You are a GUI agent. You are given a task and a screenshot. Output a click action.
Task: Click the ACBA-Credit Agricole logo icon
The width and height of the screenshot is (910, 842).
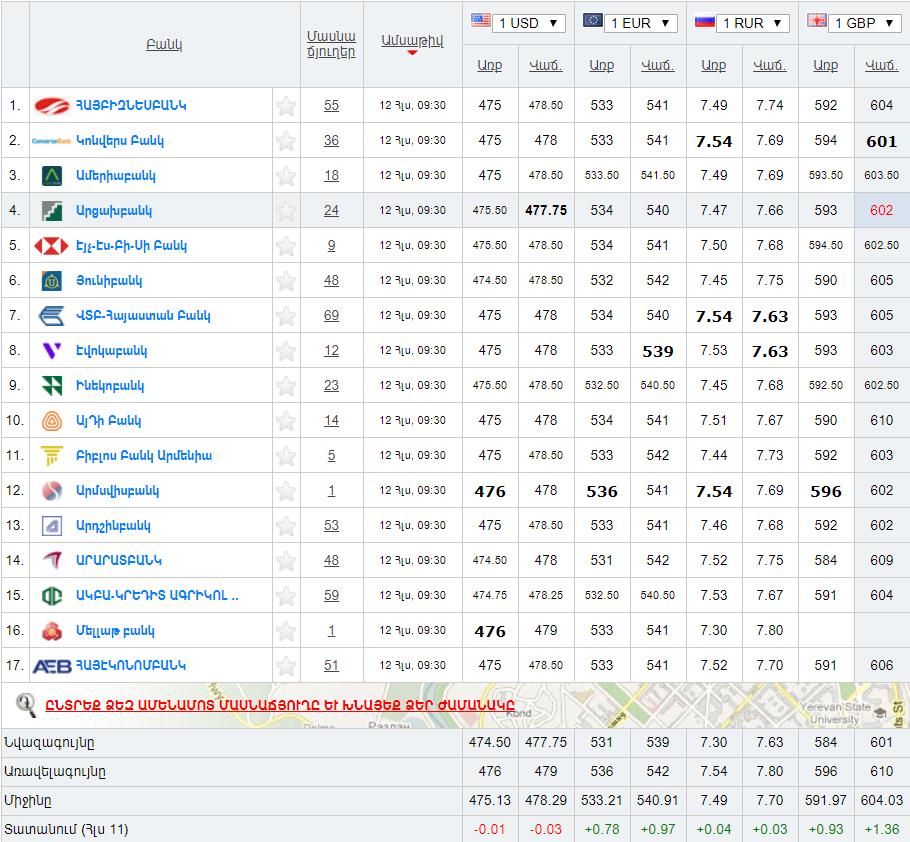pyautogui.click(x=52, y=596)
